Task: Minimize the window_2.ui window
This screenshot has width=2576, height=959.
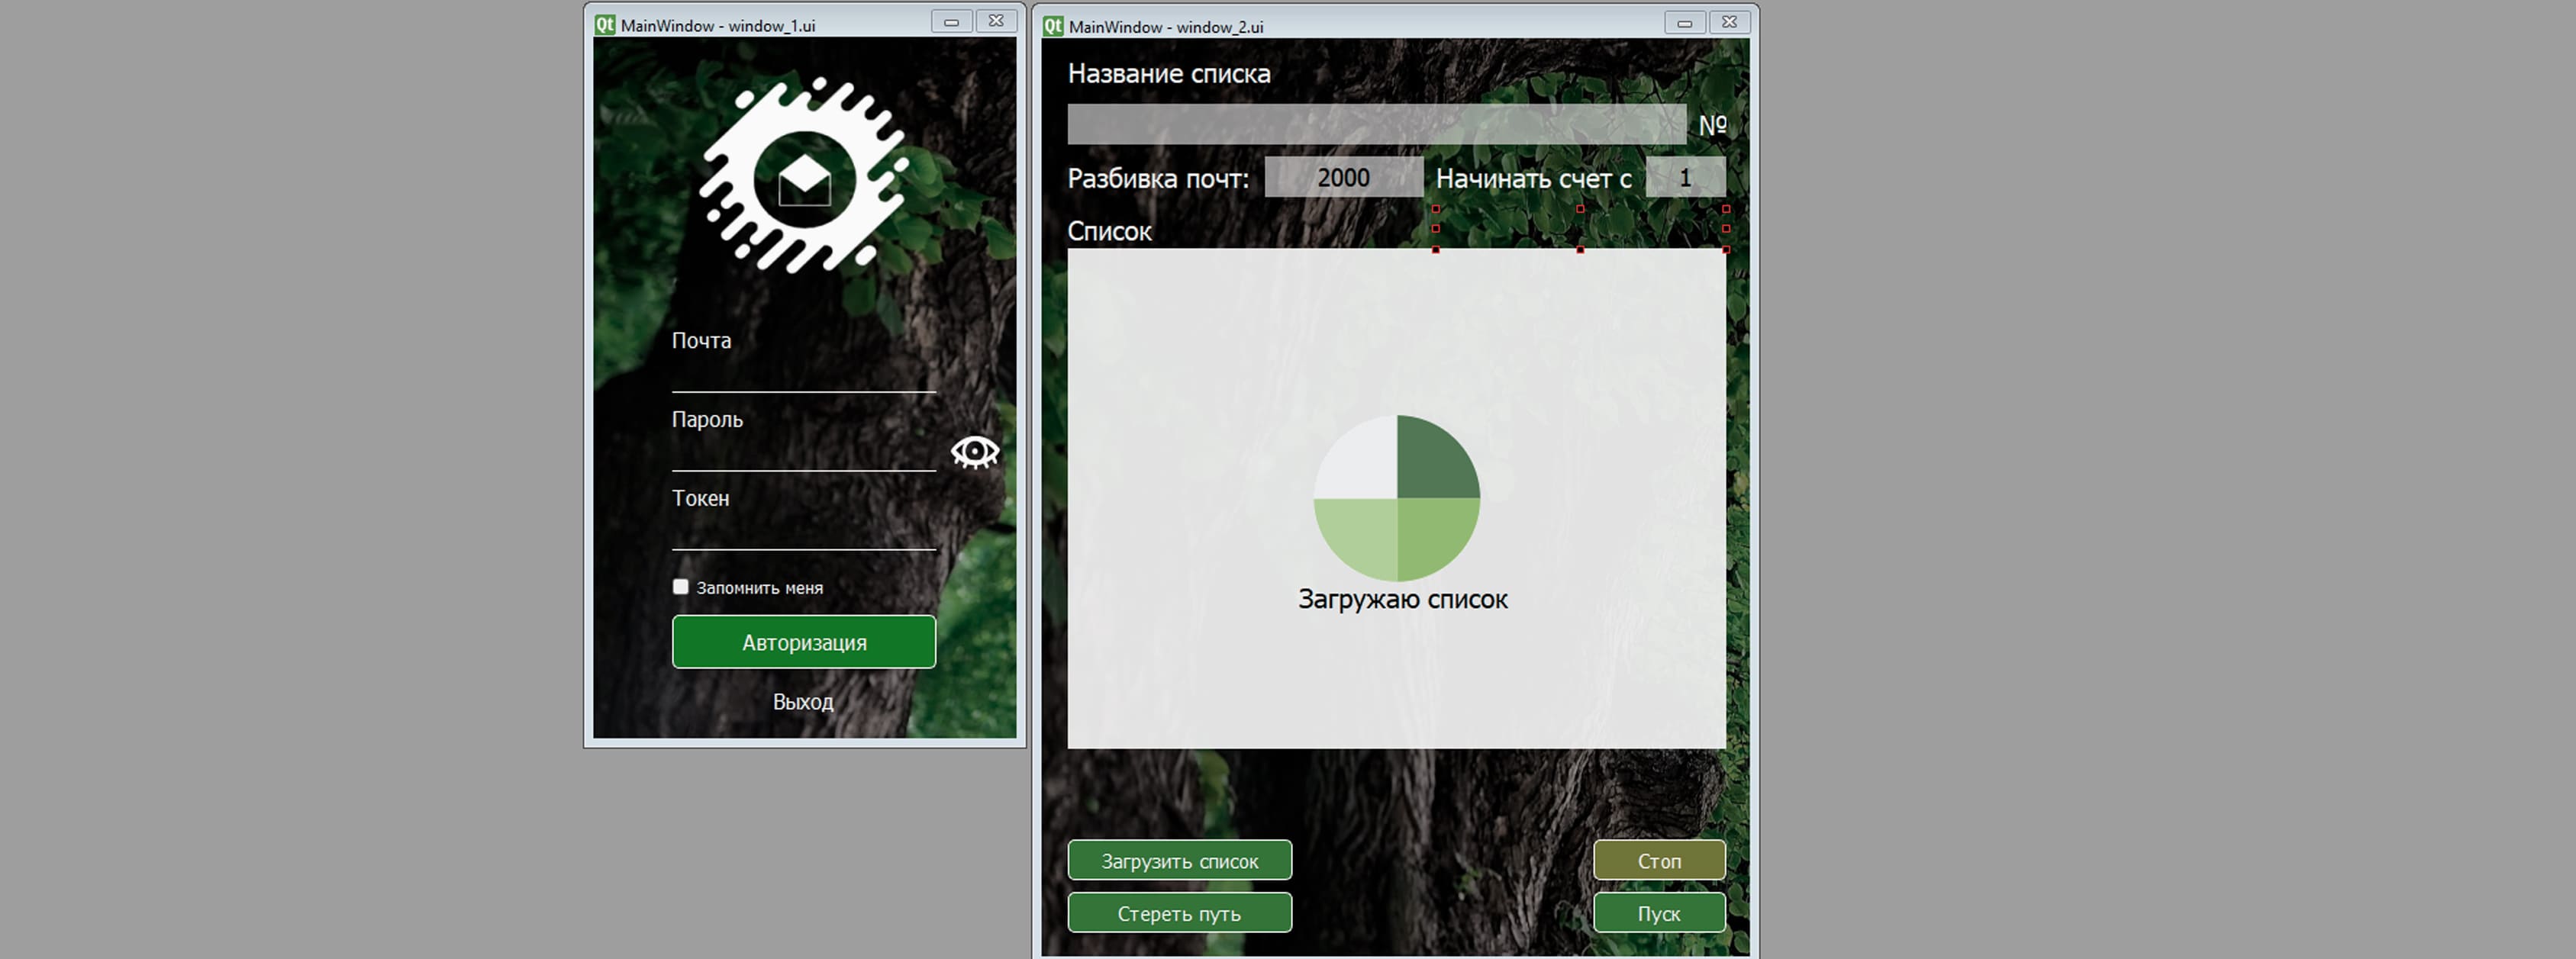Action: 1685,23
